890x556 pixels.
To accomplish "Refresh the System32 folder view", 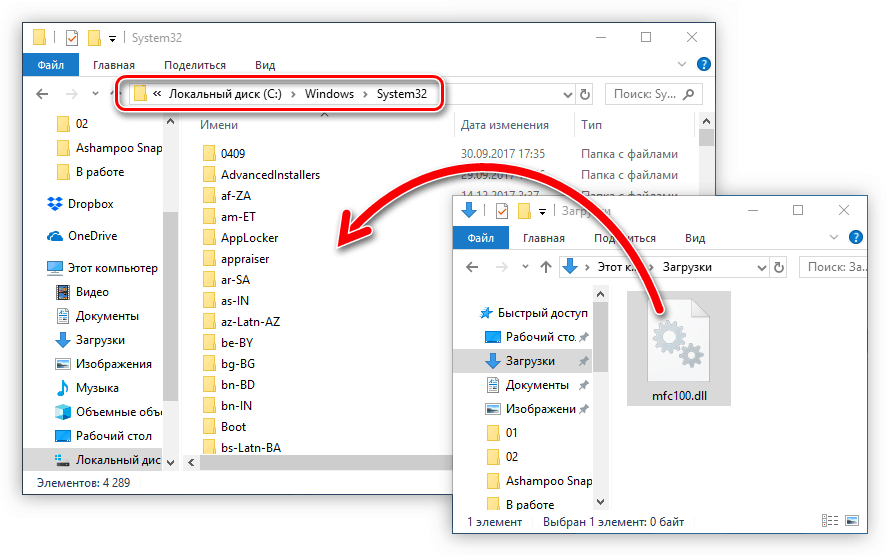I will (x=585, y=94).
